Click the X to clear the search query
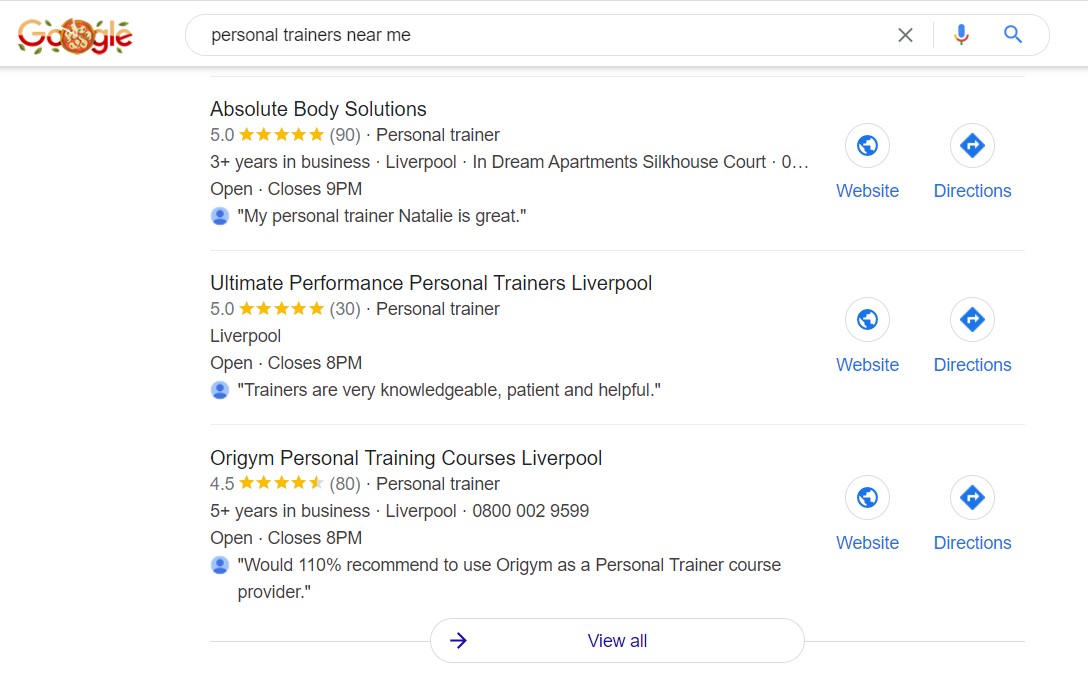 click(x=905, y=34)
